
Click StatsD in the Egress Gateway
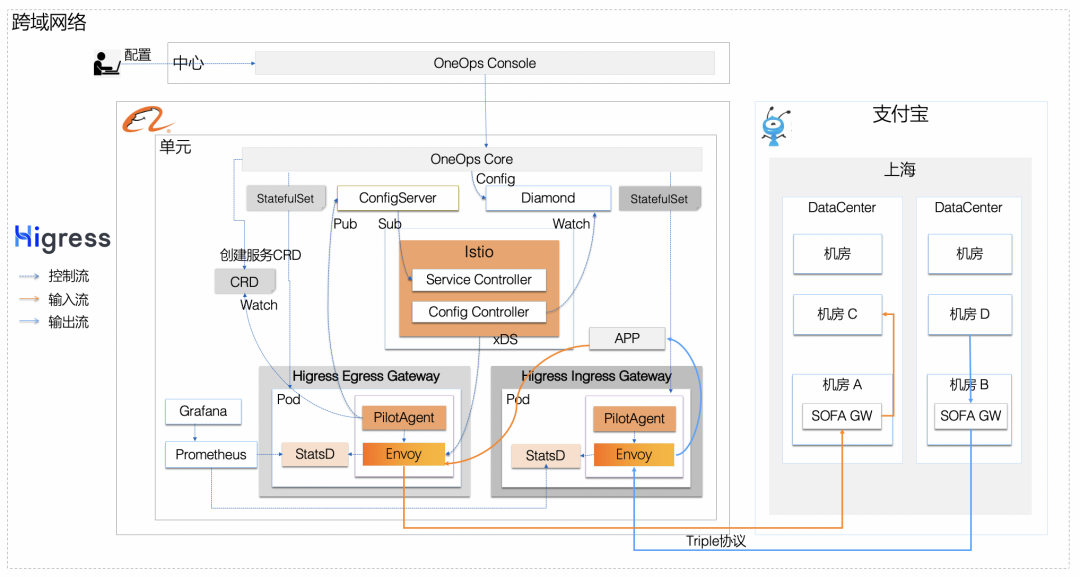click(315, 454)
